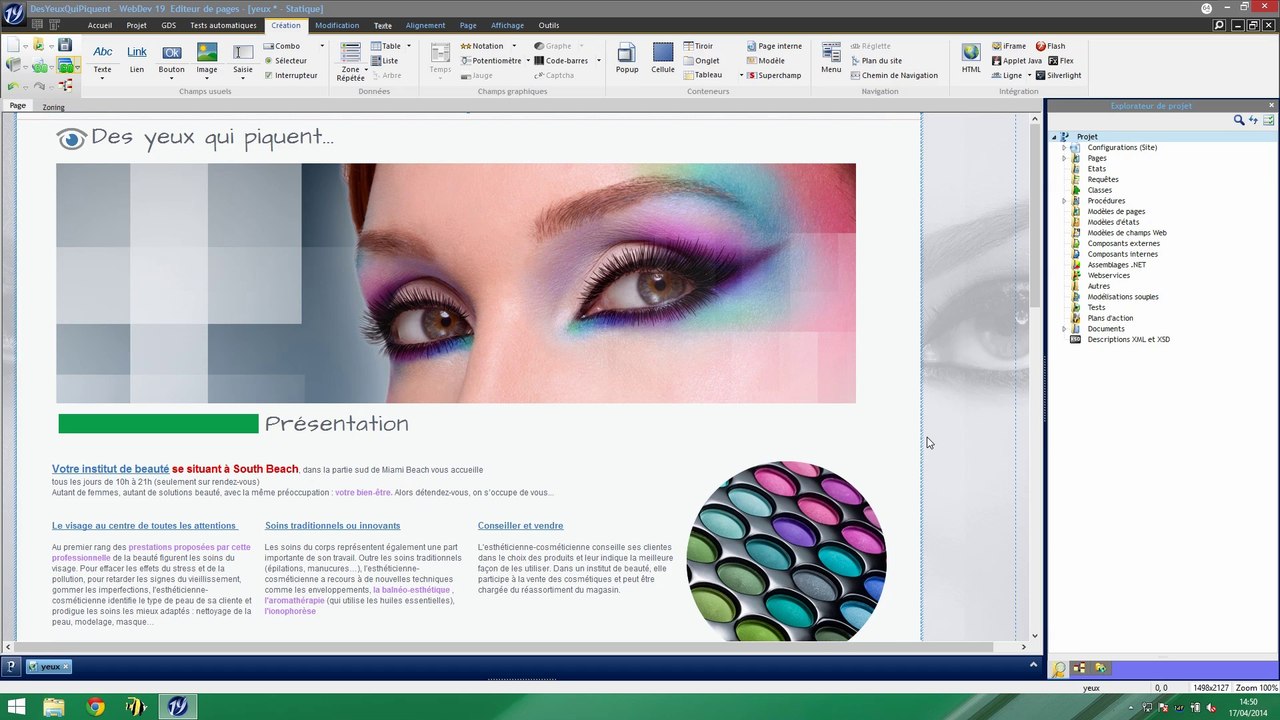Switch to the Zoning view tab
This screenshot has width=1280, height=720.
point(53,107)
